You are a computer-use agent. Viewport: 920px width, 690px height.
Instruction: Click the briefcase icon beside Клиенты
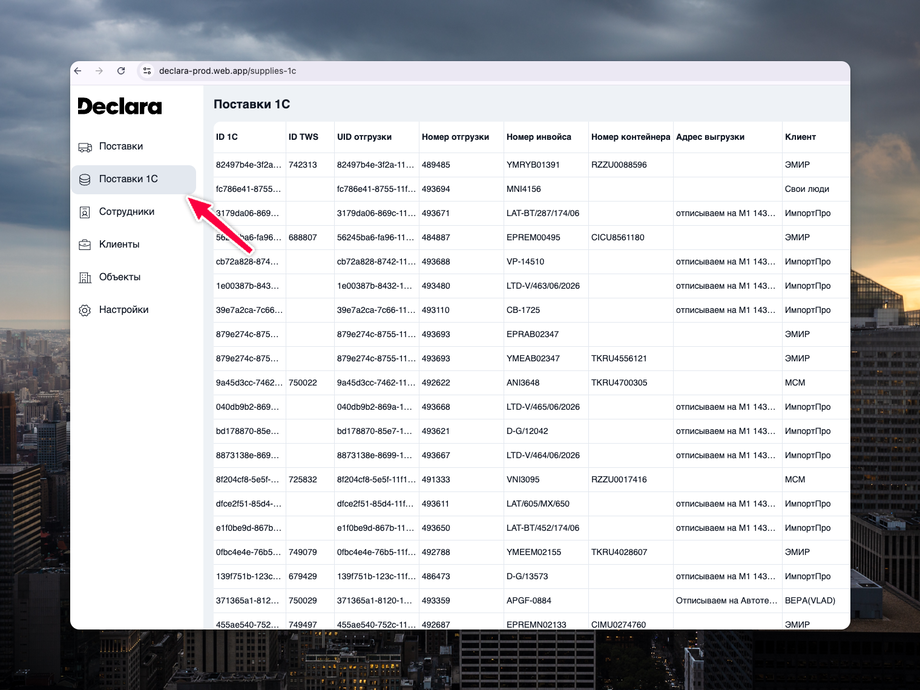85,245
